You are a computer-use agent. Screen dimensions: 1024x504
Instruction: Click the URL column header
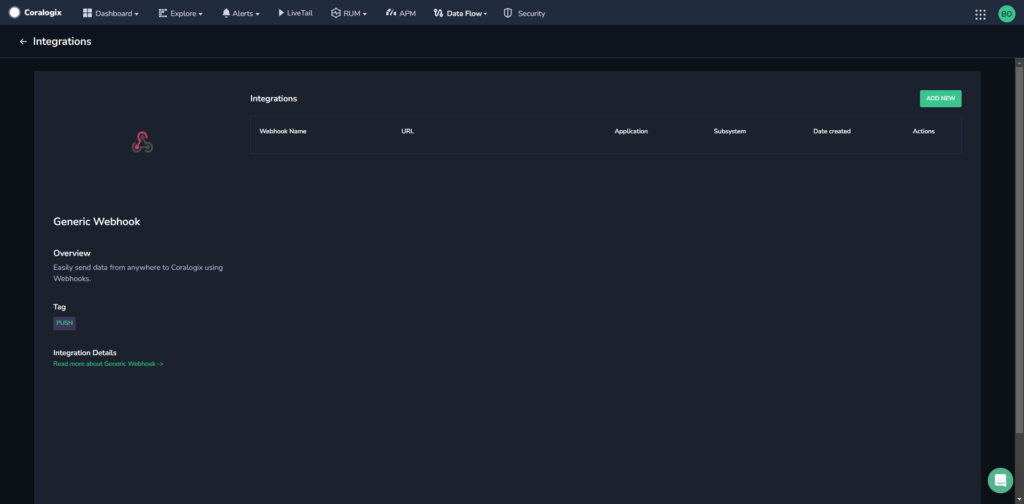[408, 131]
